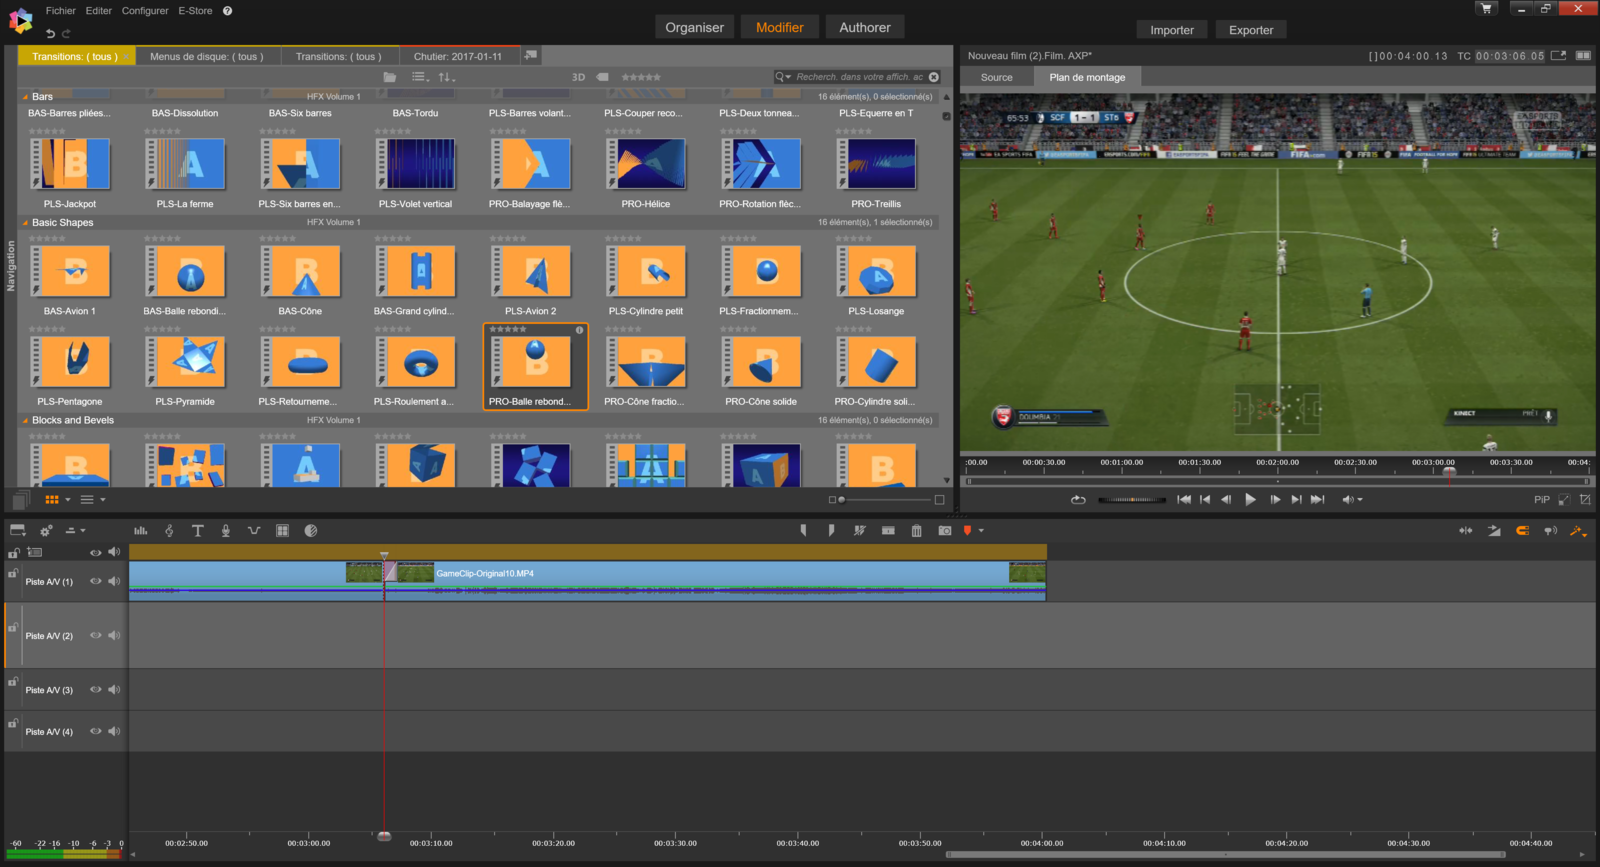1600x867 pixels.
Task: Enable PiP mode in player
Action: click(1542, 499)
